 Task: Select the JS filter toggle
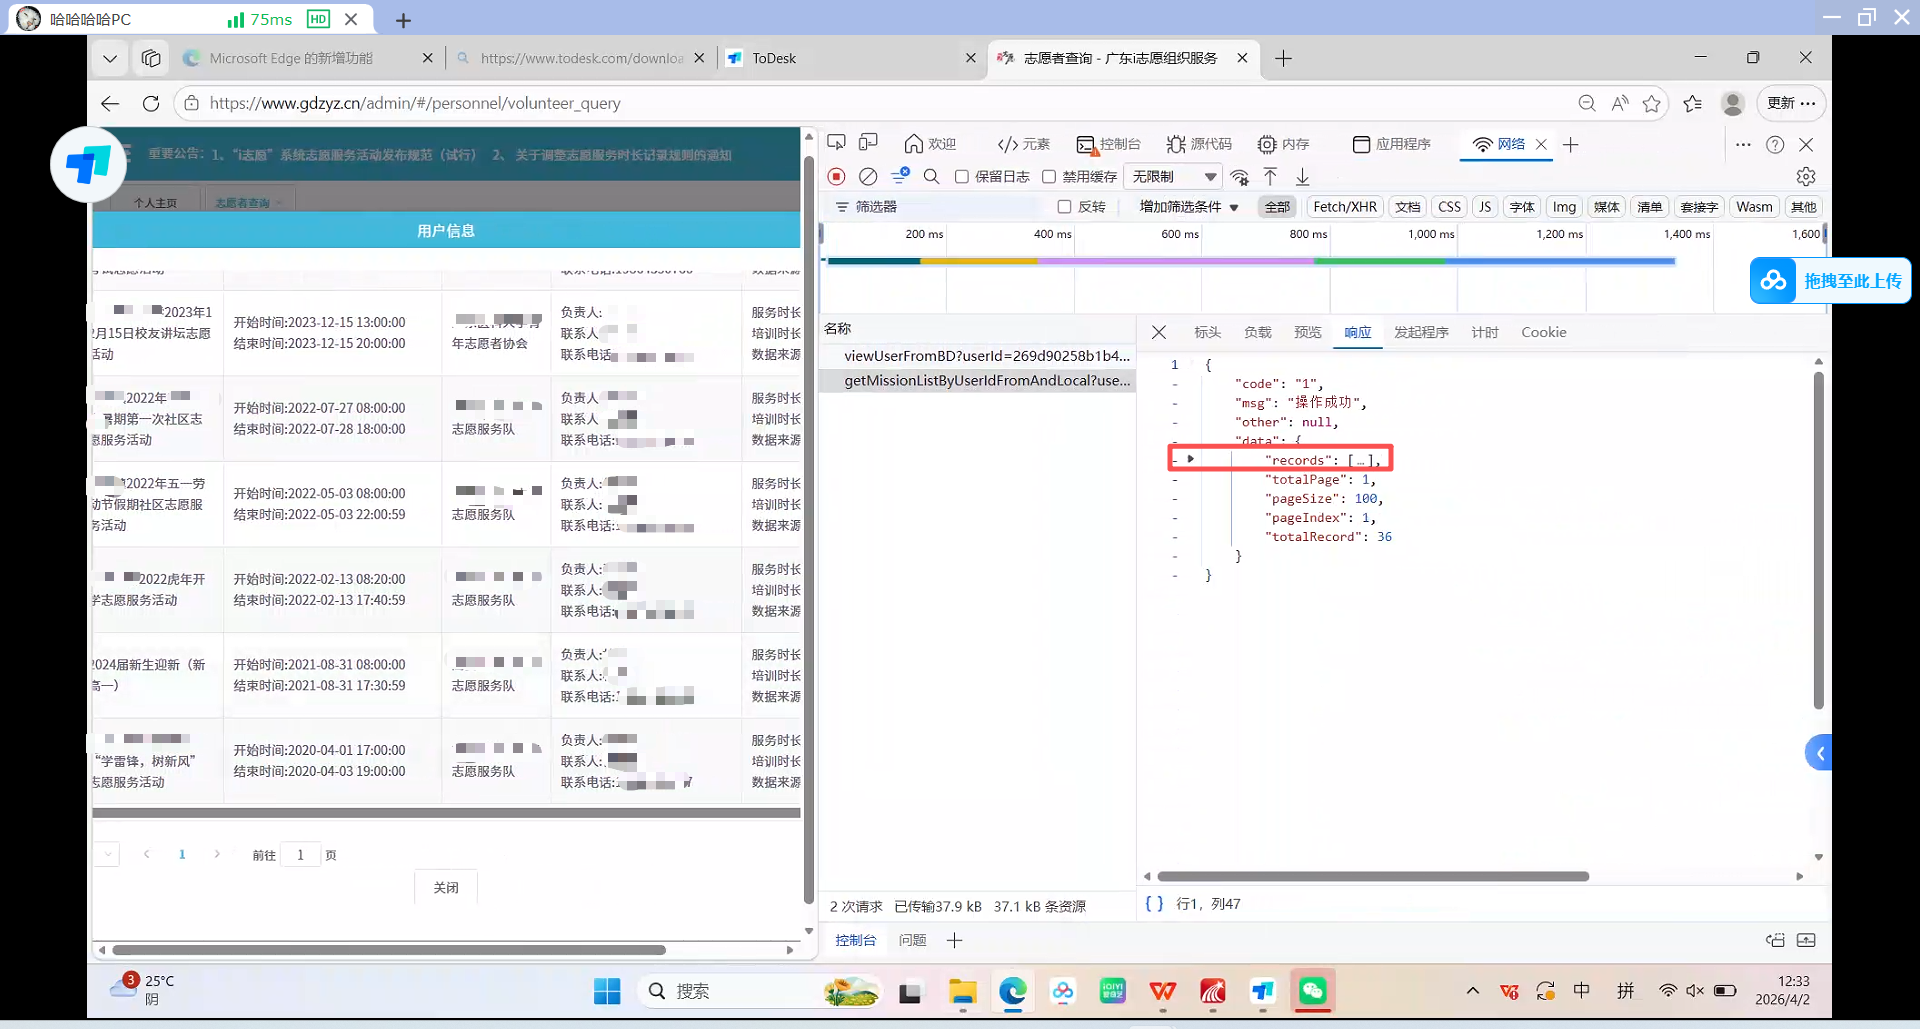pyautogui.click(x=1485, y=207)
